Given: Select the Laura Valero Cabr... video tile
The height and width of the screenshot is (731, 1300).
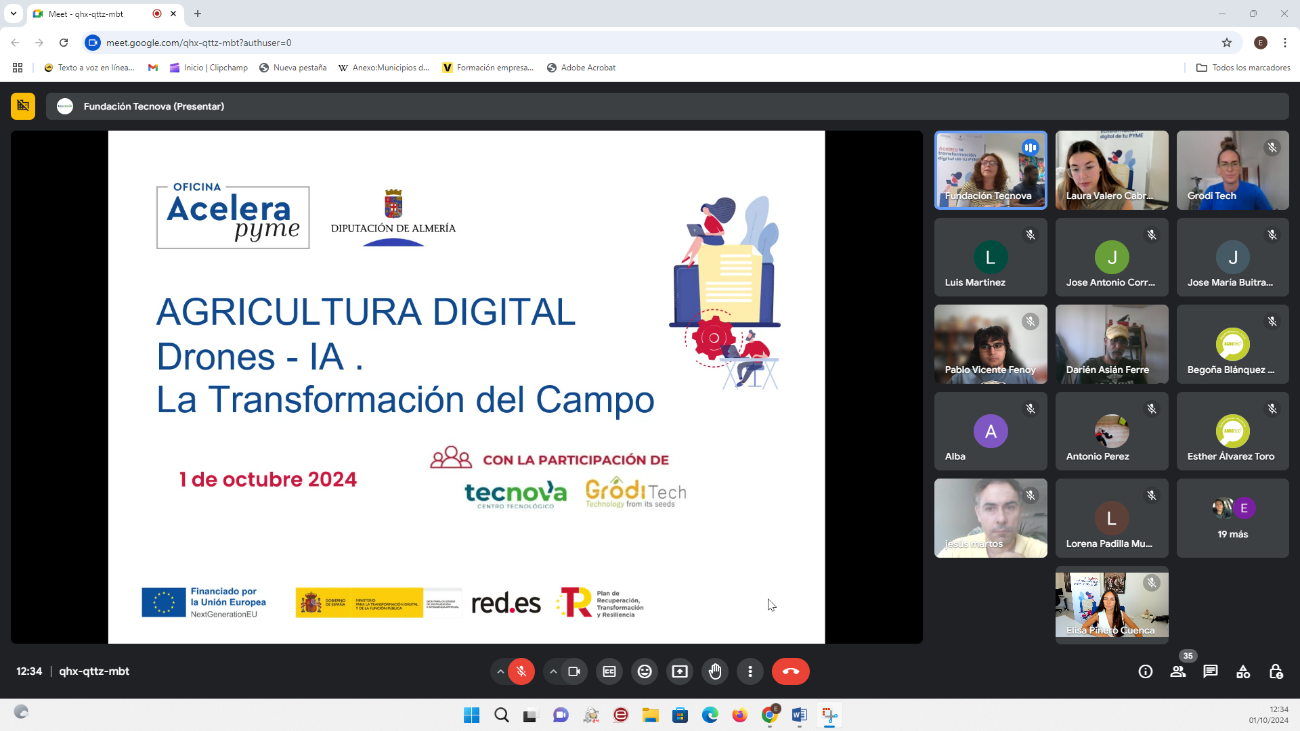Looking at the screenshot, I should click(x=1112, y=170).
